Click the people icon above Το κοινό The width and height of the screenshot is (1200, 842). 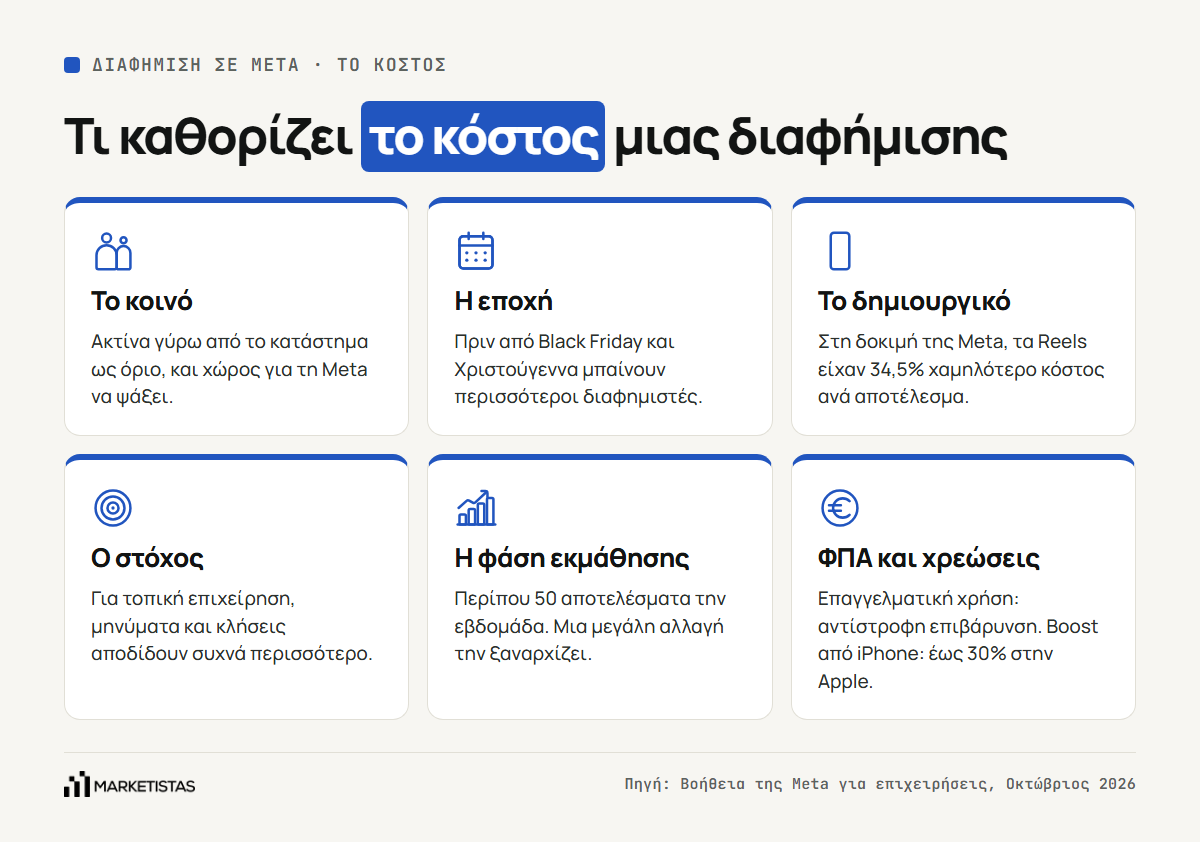tap(113, 251)
